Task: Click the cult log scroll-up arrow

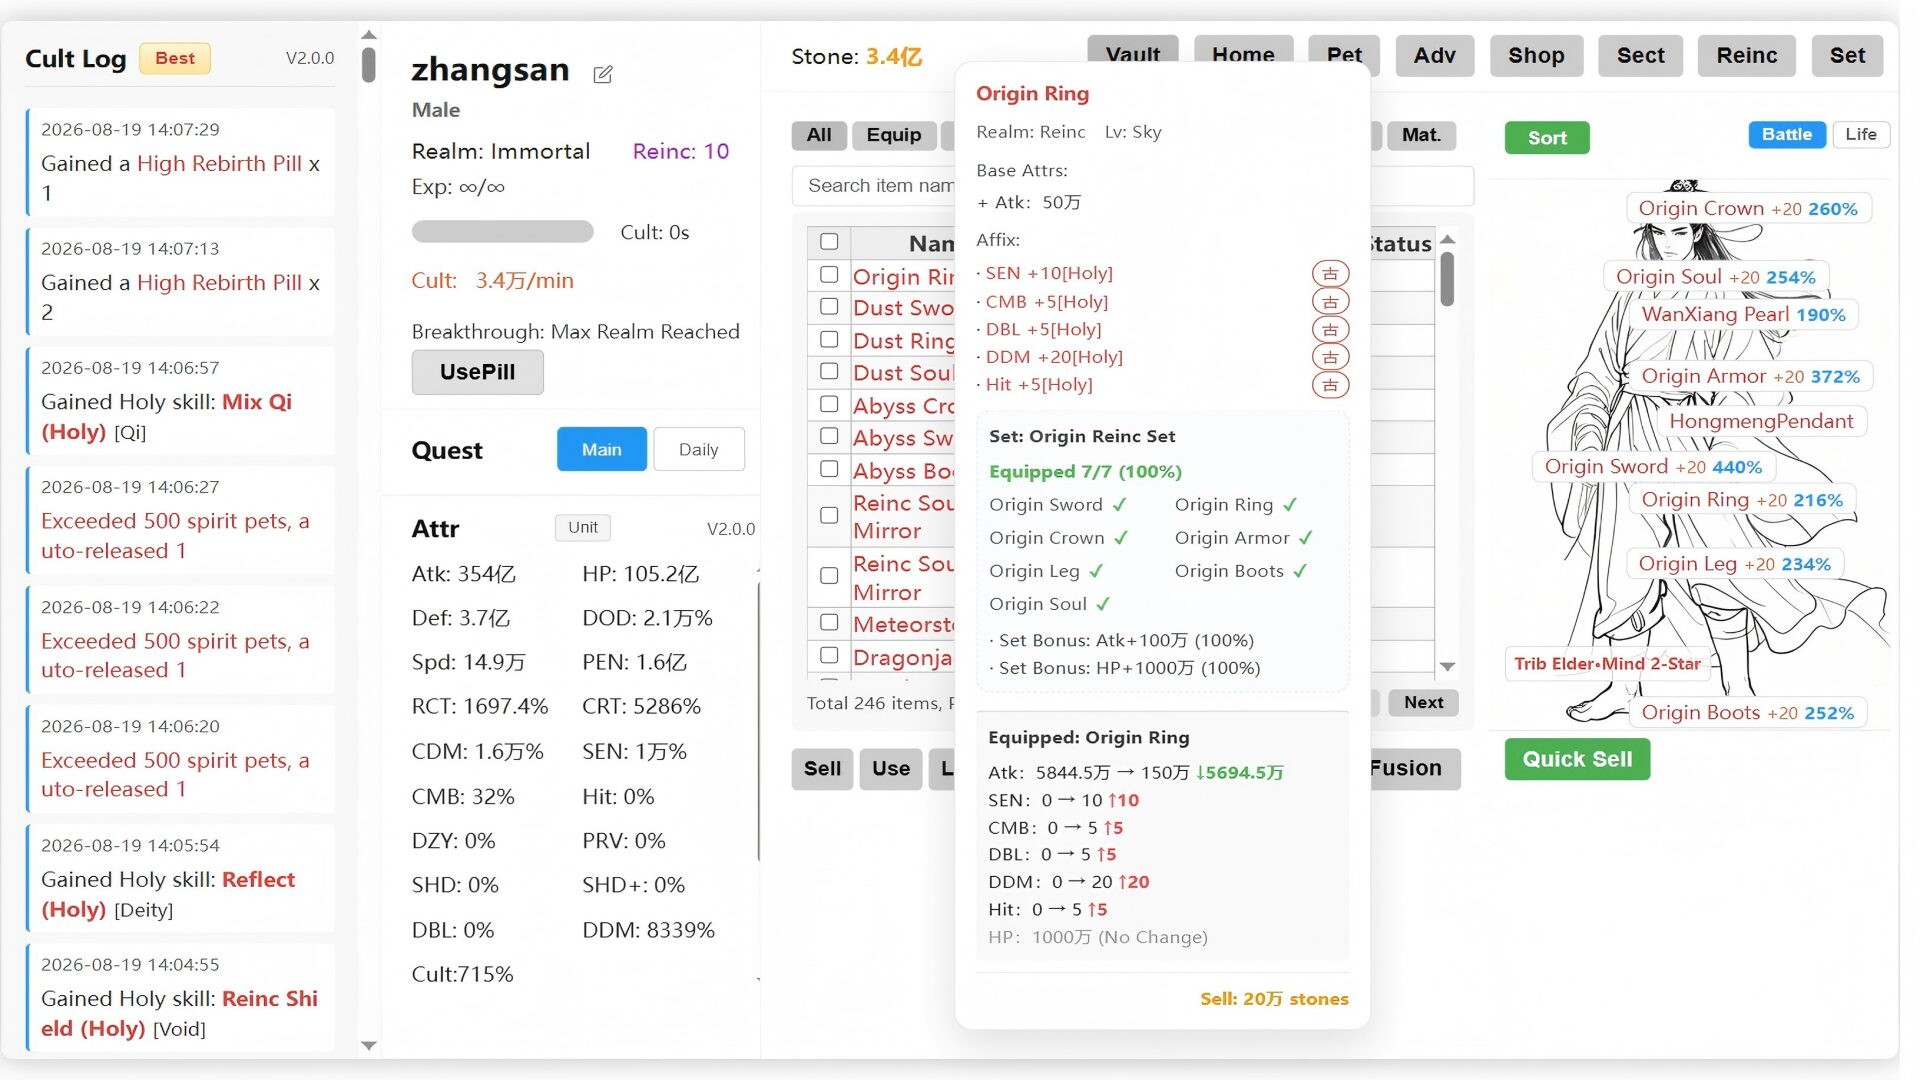Action: tap(369, 35)
